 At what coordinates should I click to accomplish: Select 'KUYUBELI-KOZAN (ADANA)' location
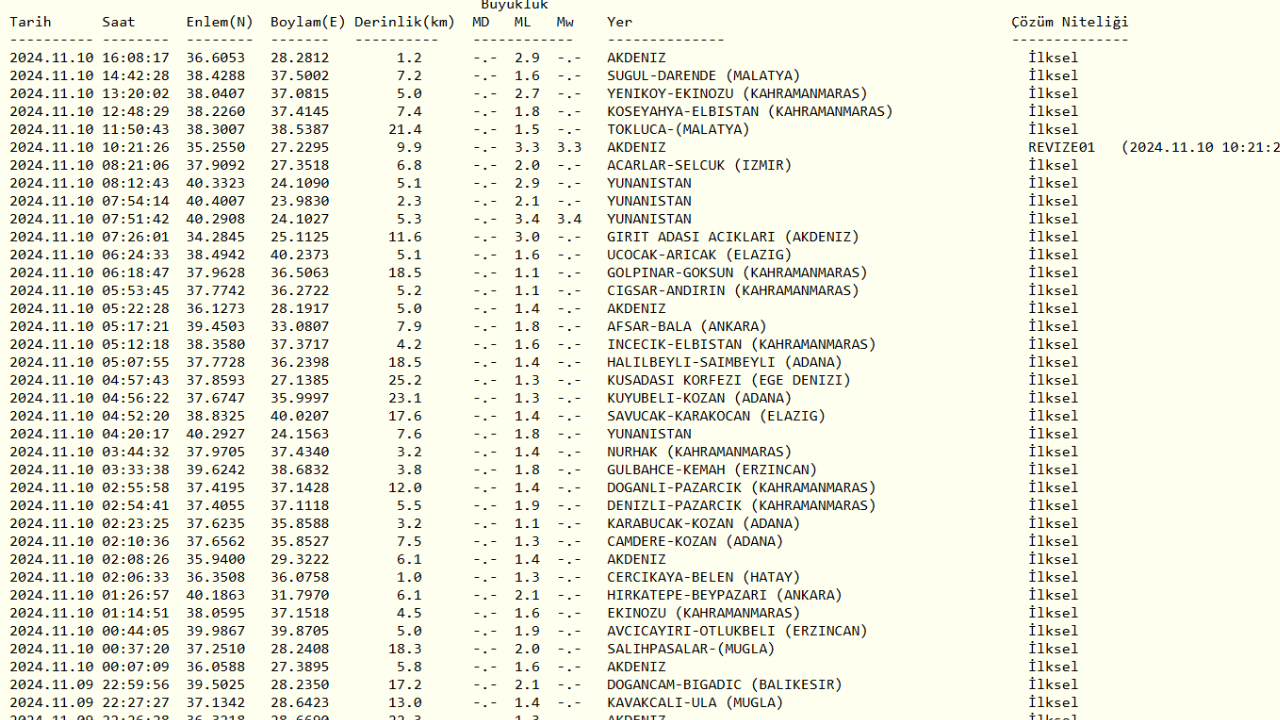tap(699, 399)
